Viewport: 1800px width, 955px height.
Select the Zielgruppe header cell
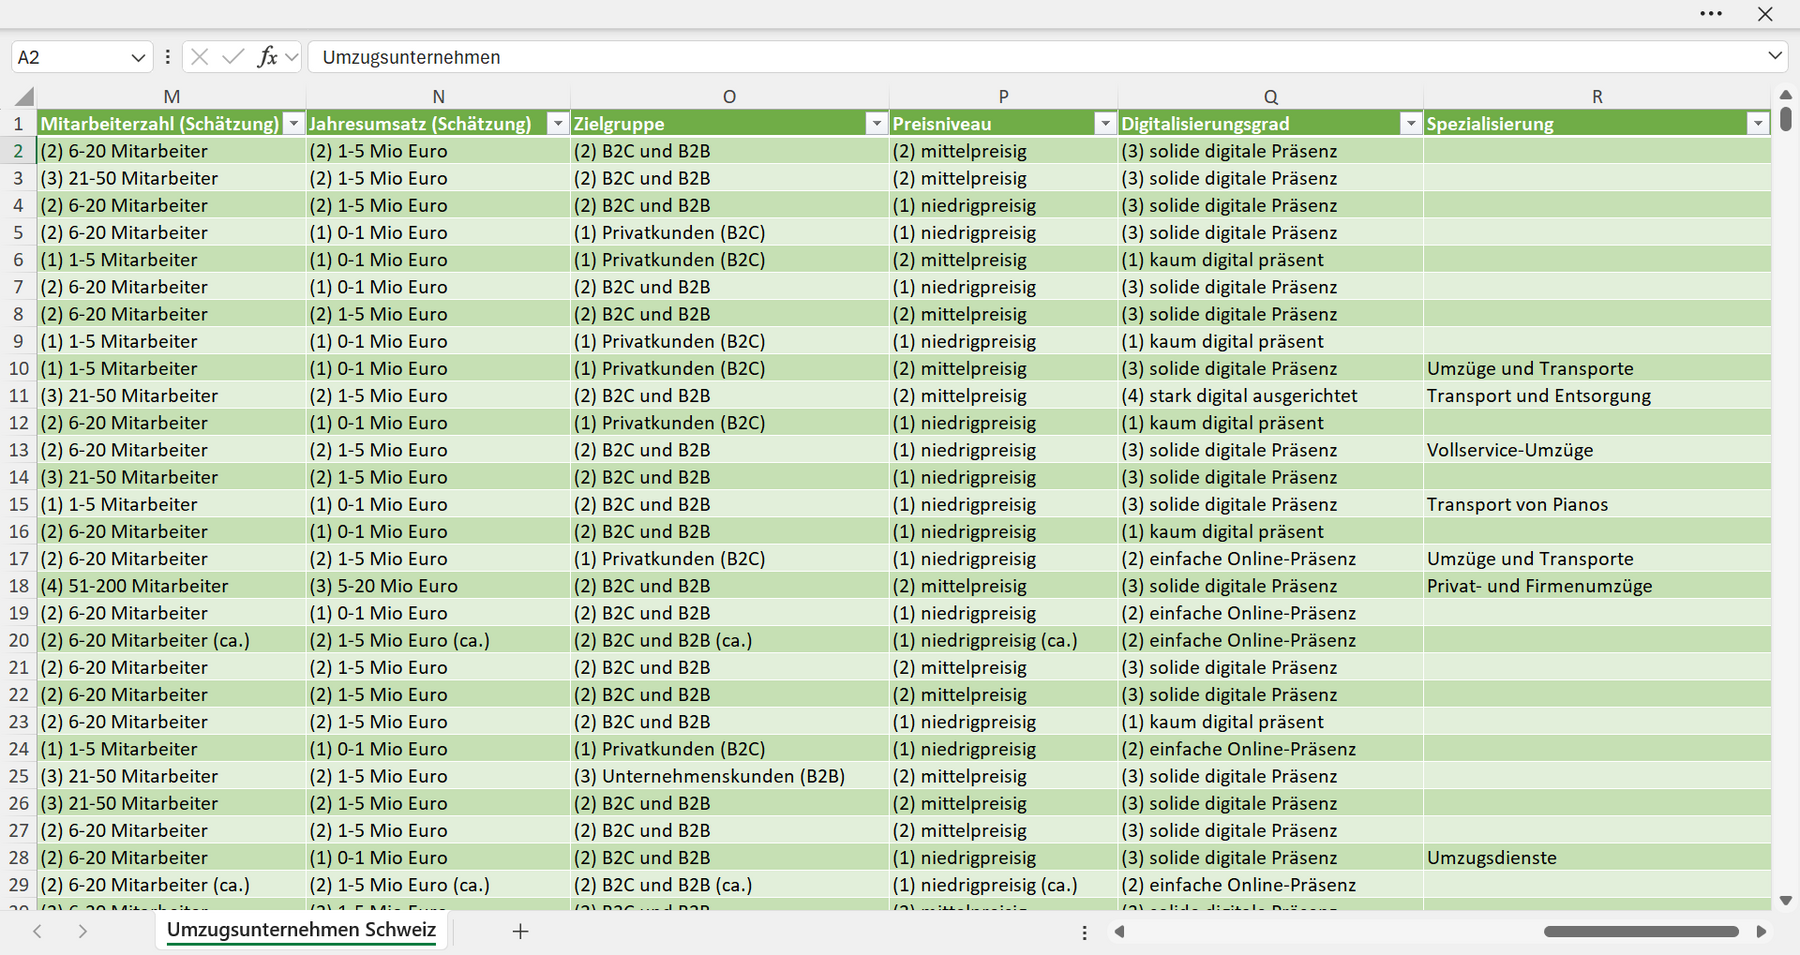coord(729,123)
